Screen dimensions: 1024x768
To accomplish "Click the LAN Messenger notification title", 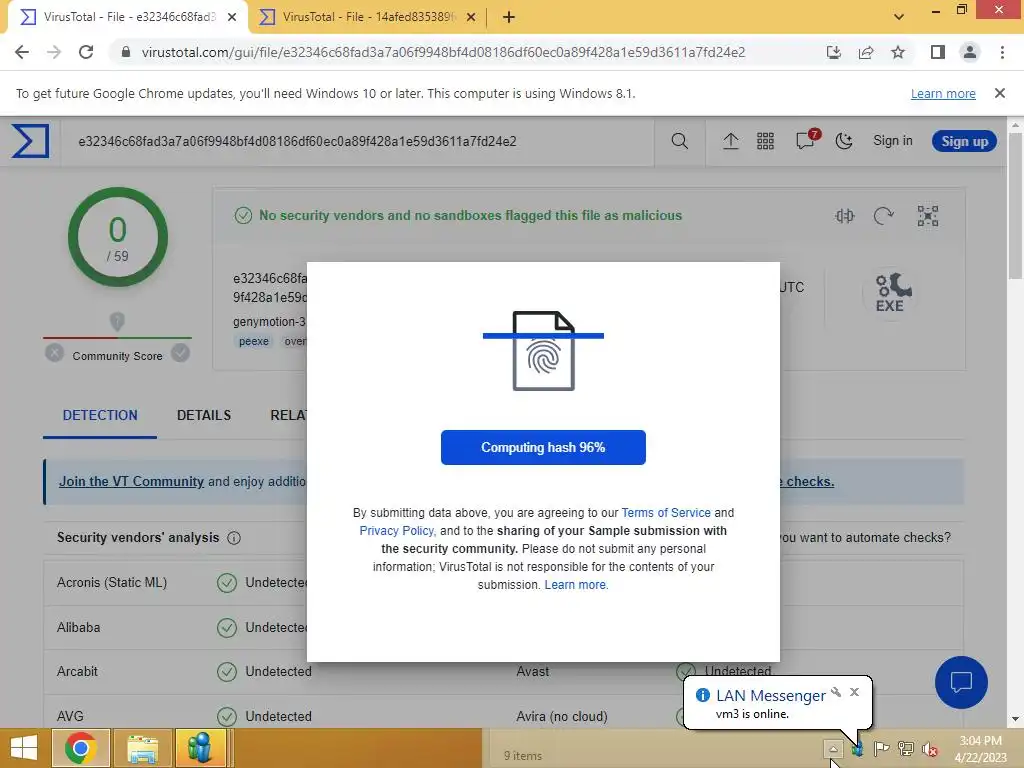I will point(771,696).
